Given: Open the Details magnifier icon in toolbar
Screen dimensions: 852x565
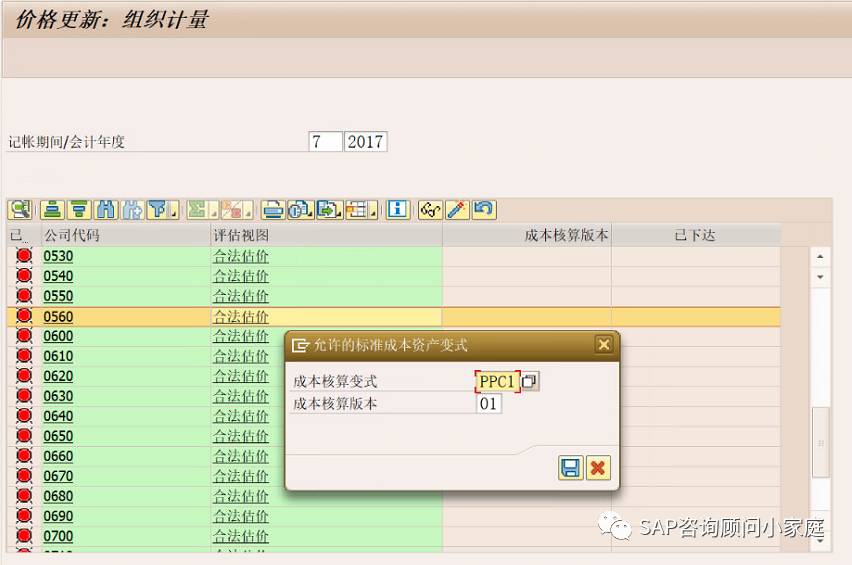Looking at the screenshot, I should (x=20, y=209).
